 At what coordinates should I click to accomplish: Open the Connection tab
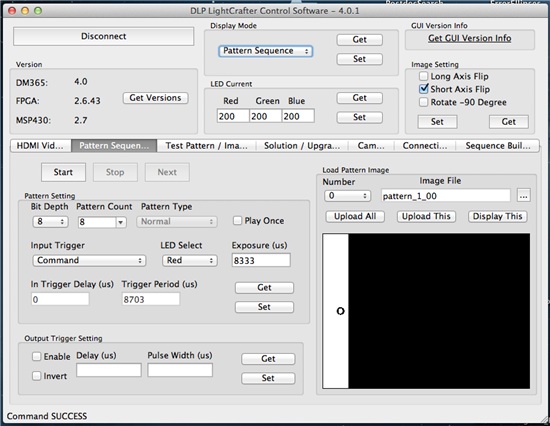(x=425, y=146)
